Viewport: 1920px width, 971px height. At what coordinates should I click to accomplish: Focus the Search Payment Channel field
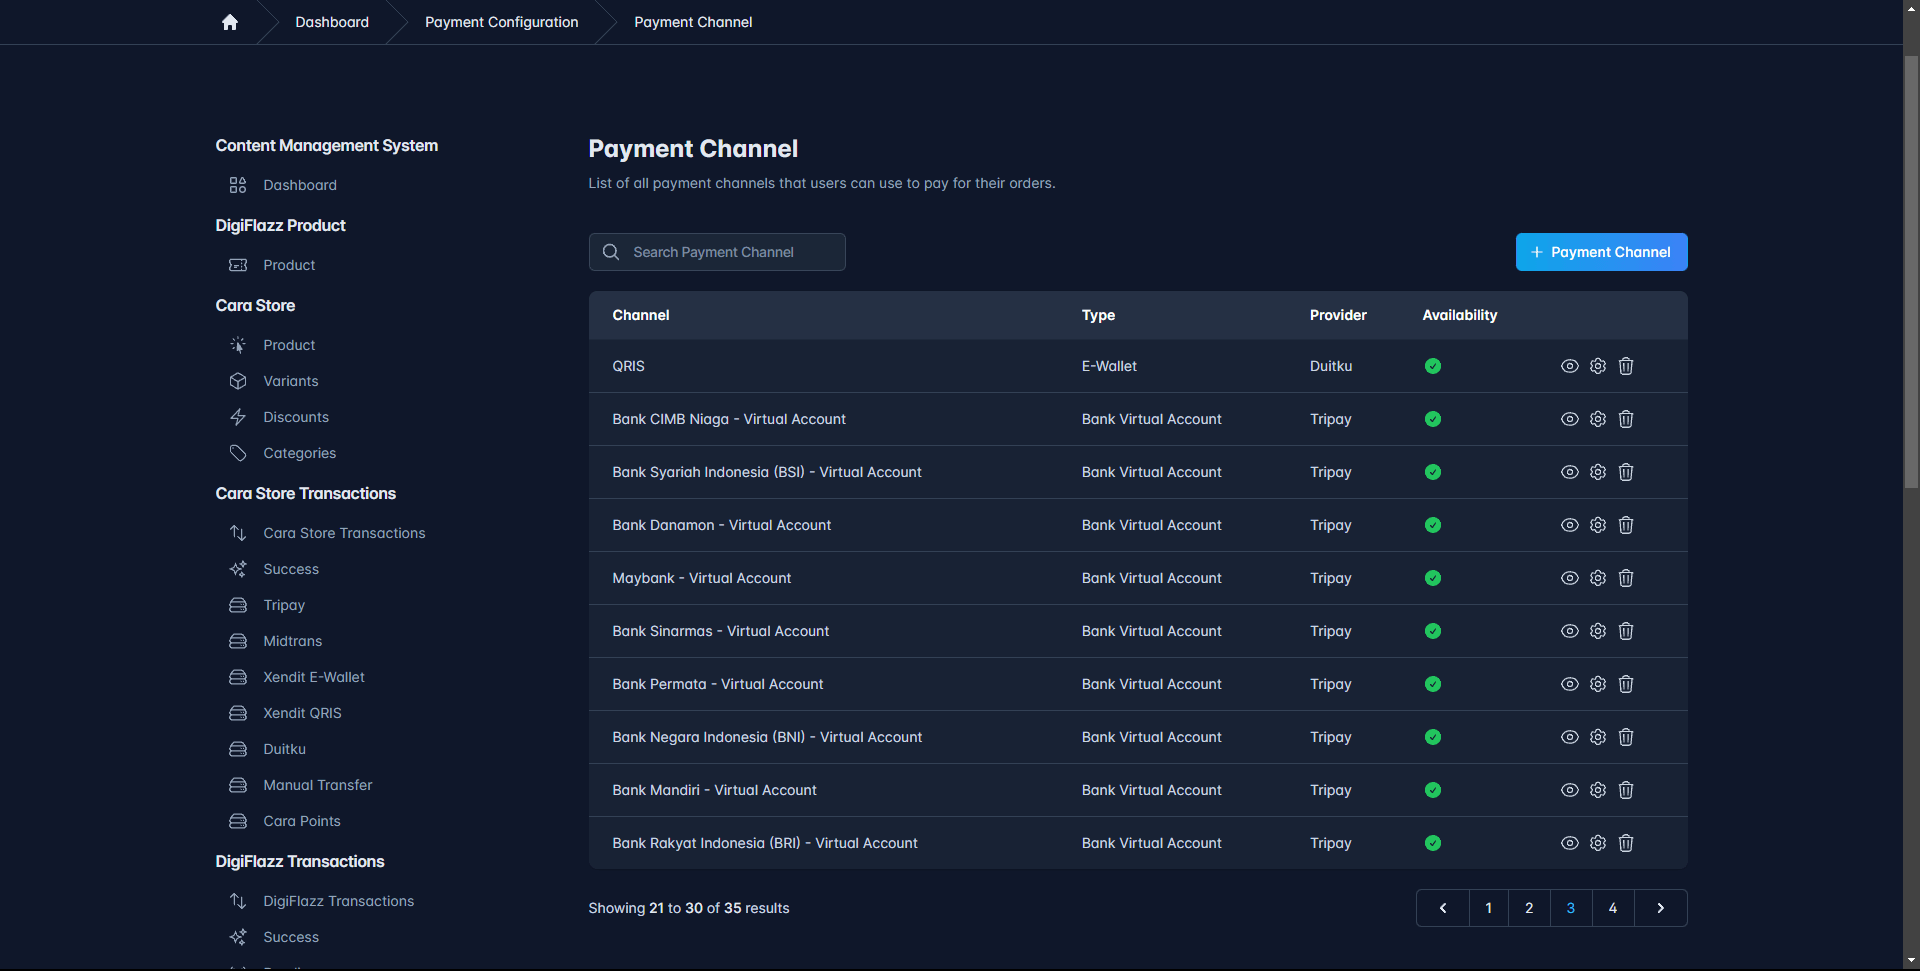[717, 252]
